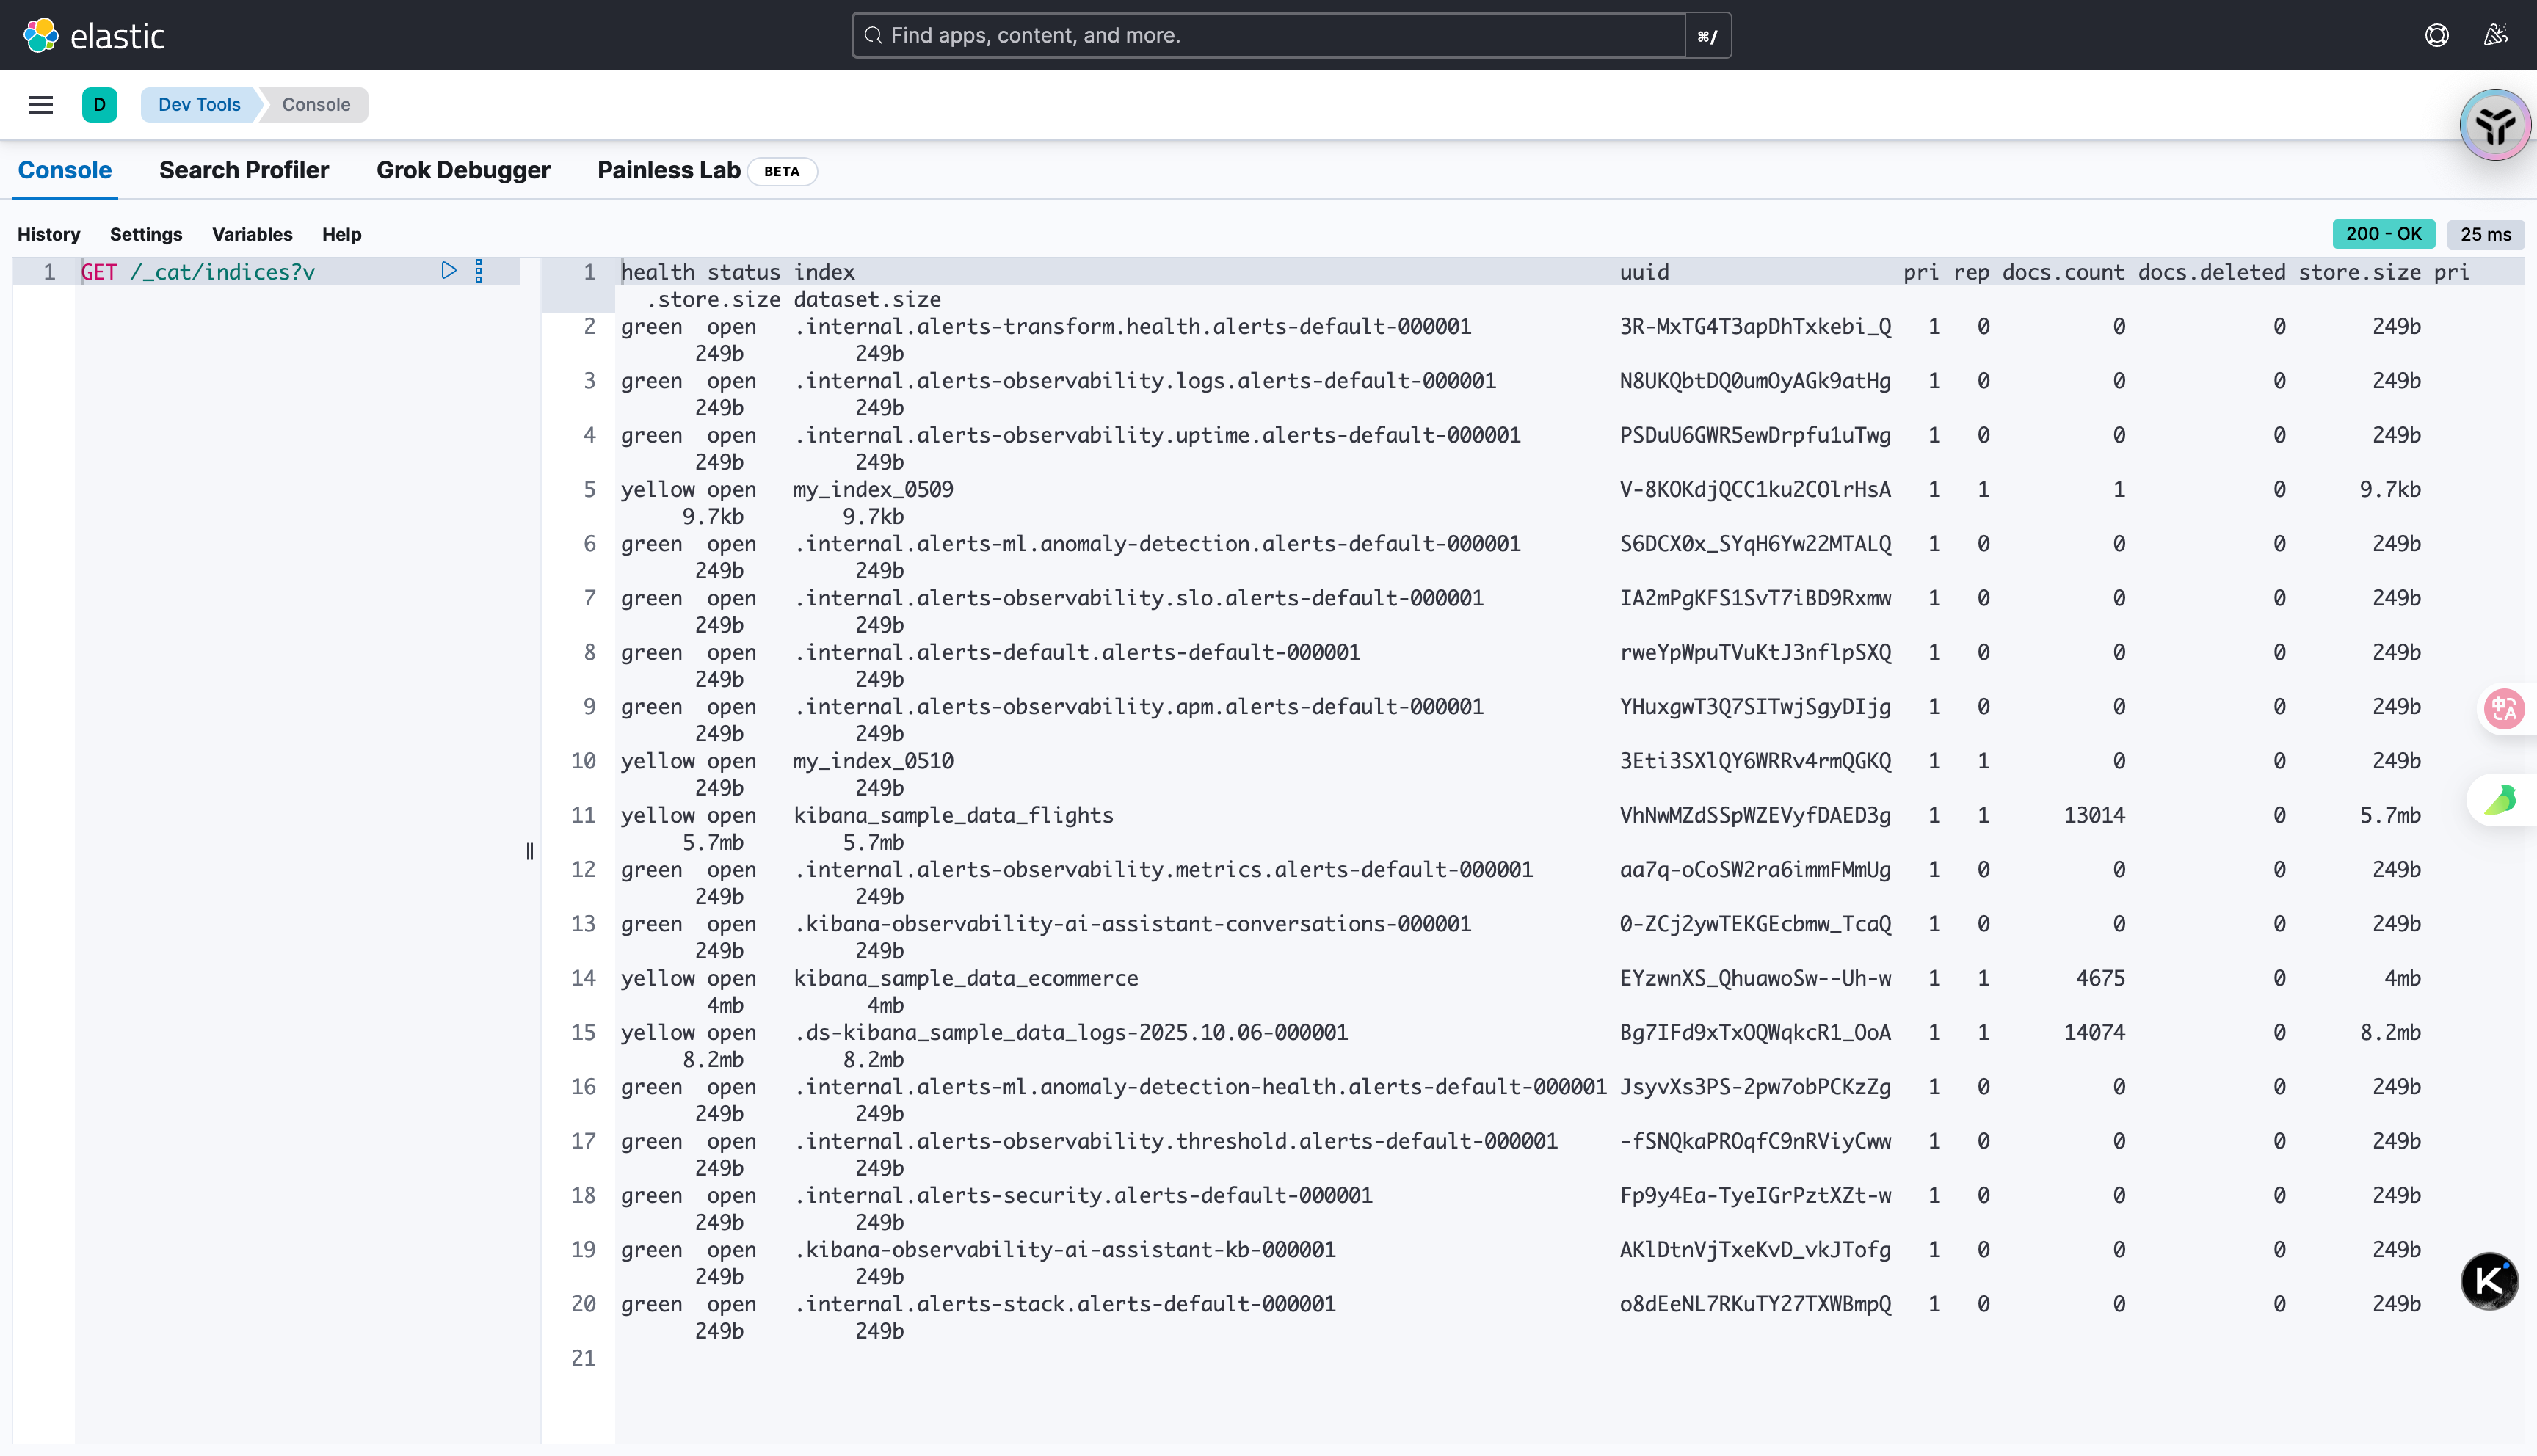
Task: Click the panel resize divider handle
Action: [530, 851]
